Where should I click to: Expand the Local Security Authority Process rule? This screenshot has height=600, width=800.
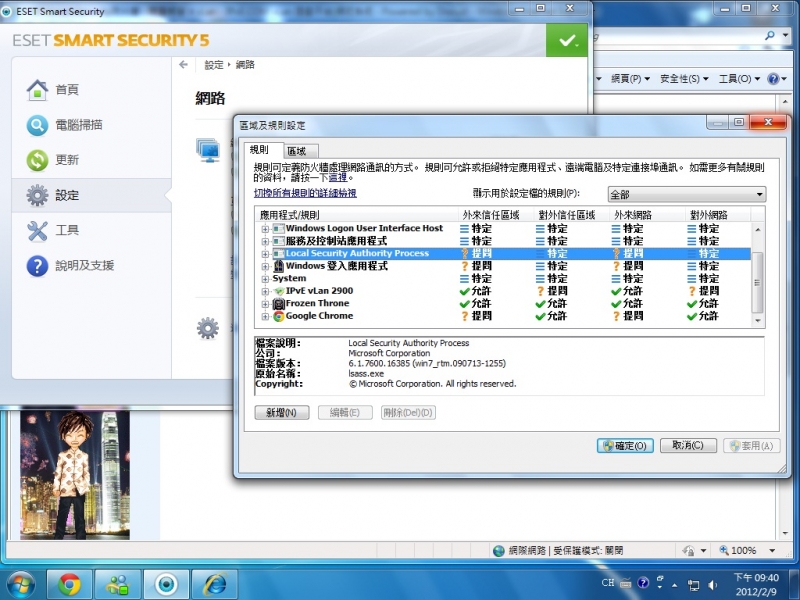point(265,254)
